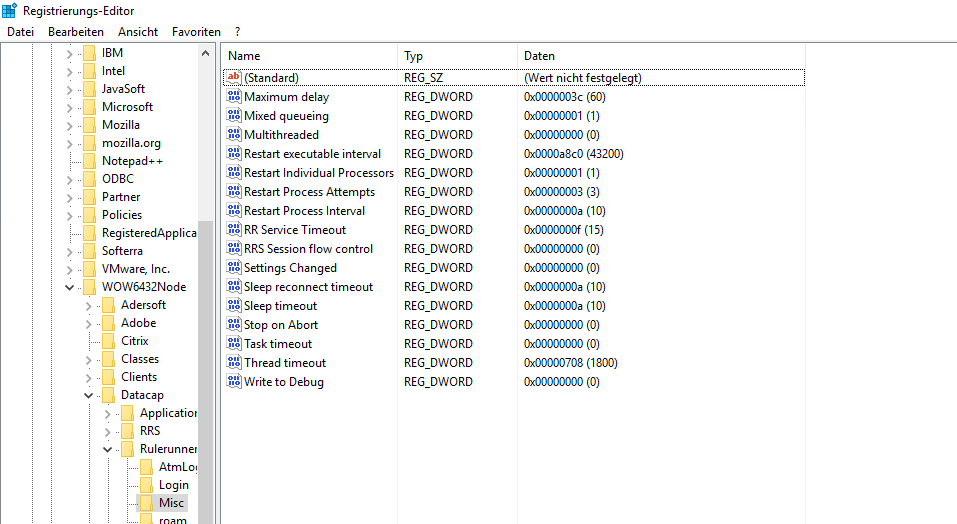Screen dimensions: 957x524
Task: Select the ODBC key
Action: pyautogui.click(x=117, y=179)
